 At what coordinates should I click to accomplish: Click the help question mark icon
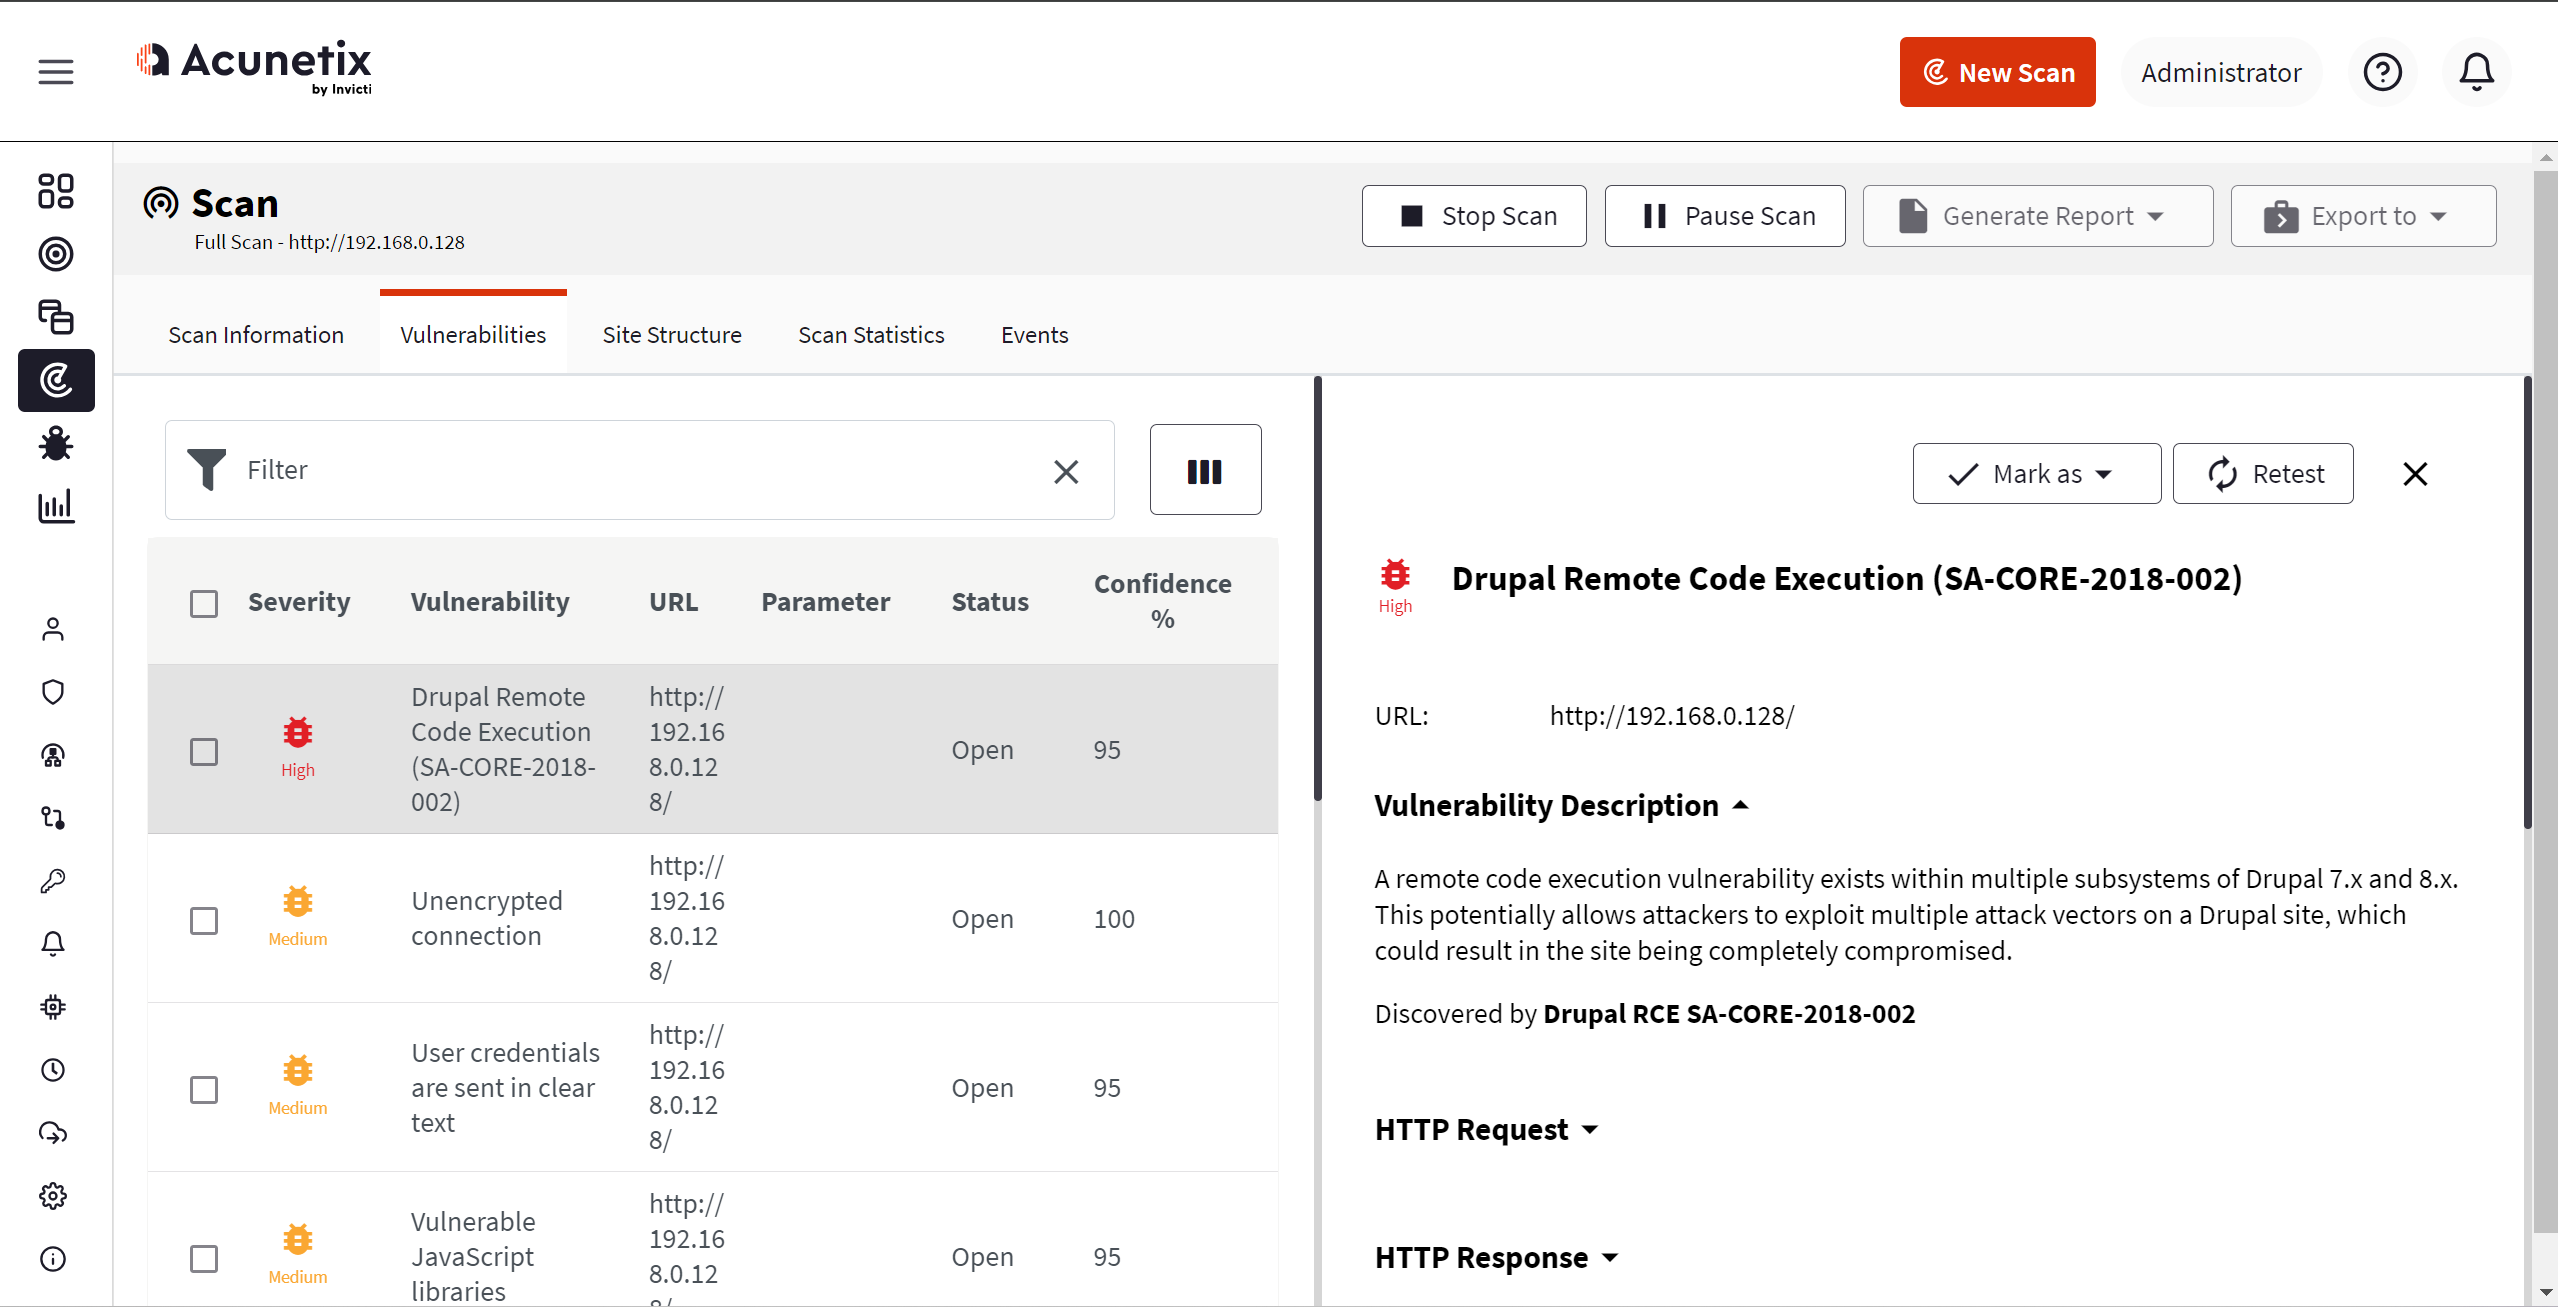click(x=2382, y=72)
